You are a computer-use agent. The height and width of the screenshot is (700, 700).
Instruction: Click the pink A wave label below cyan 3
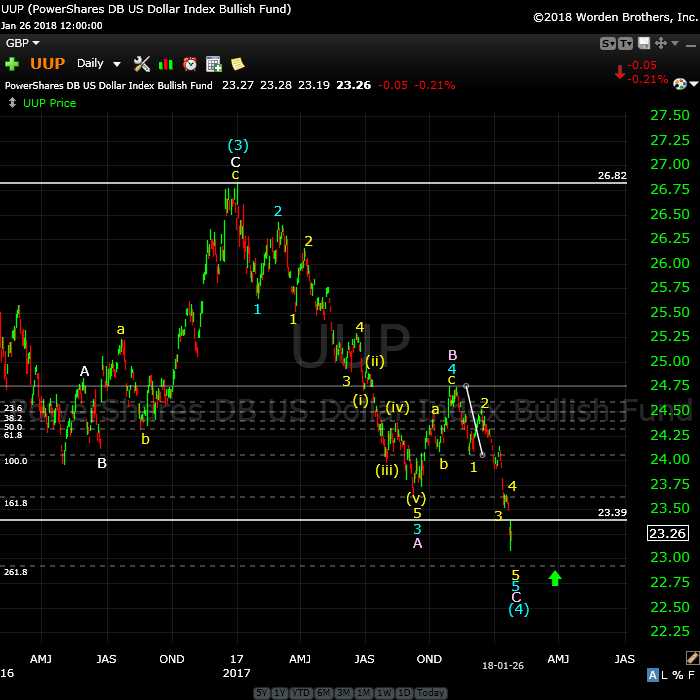click(x=417, y=543)
